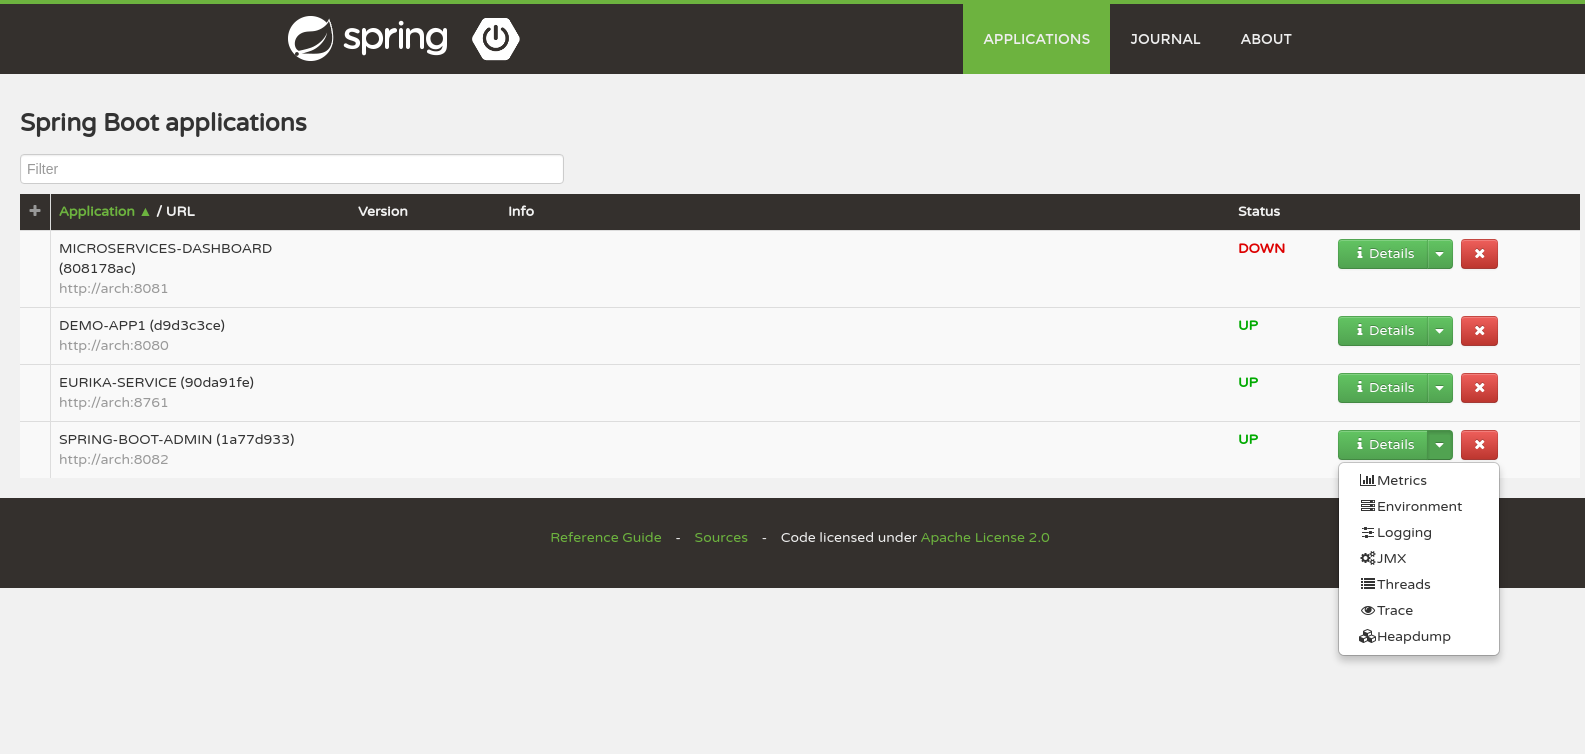Viewport: 1585px width, 754px height.
Task: Switch to the Journal tab
Action: pos(1165,39)
